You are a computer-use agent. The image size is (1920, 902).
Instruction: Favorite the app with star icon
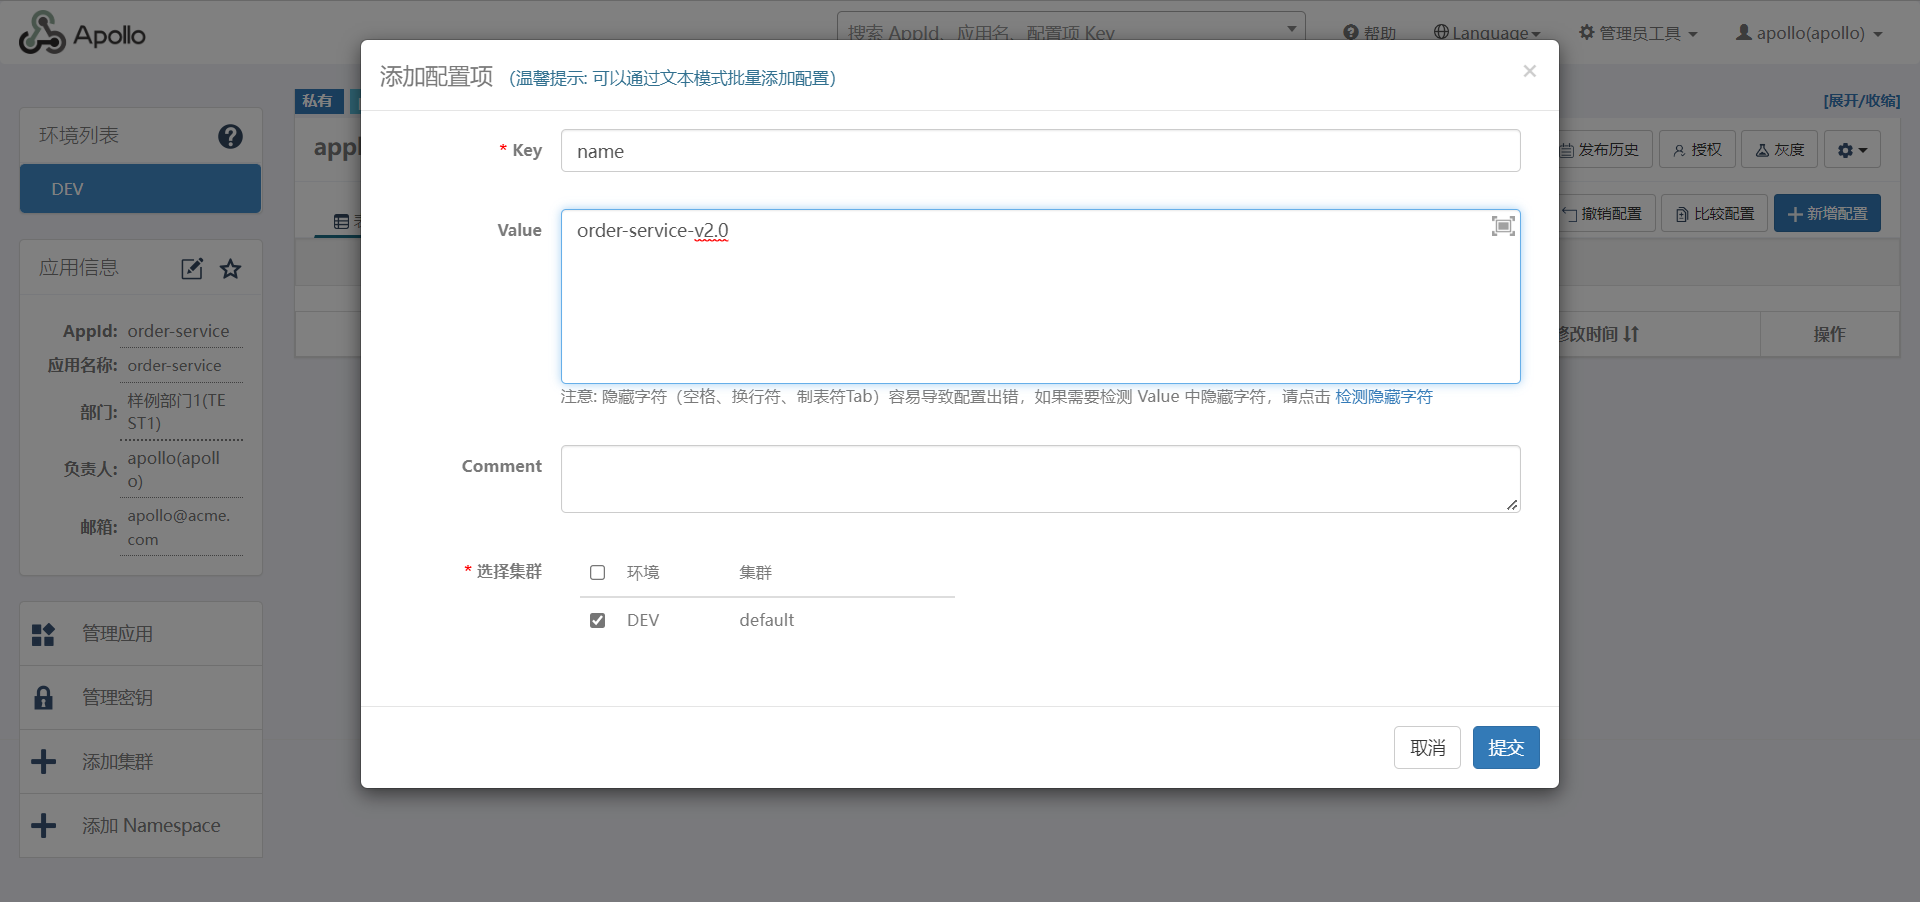(231, 268)
